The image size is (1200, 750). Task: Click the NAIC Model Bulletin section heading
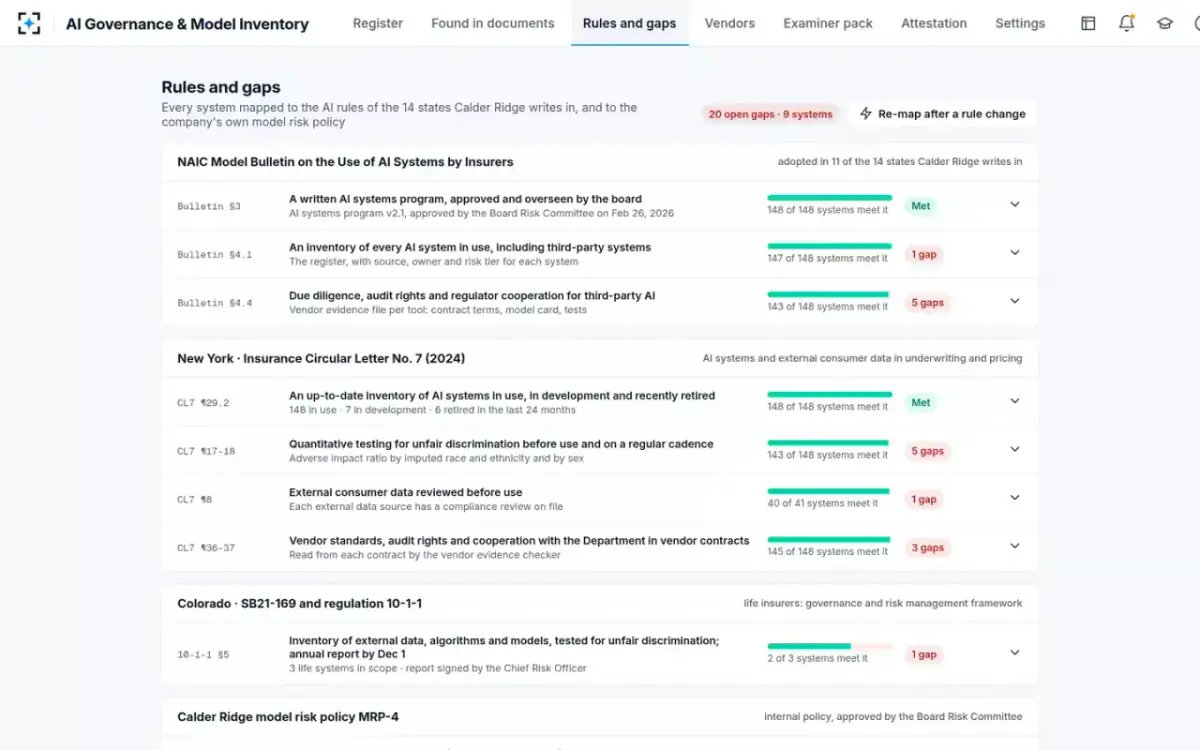coord(345,161)
